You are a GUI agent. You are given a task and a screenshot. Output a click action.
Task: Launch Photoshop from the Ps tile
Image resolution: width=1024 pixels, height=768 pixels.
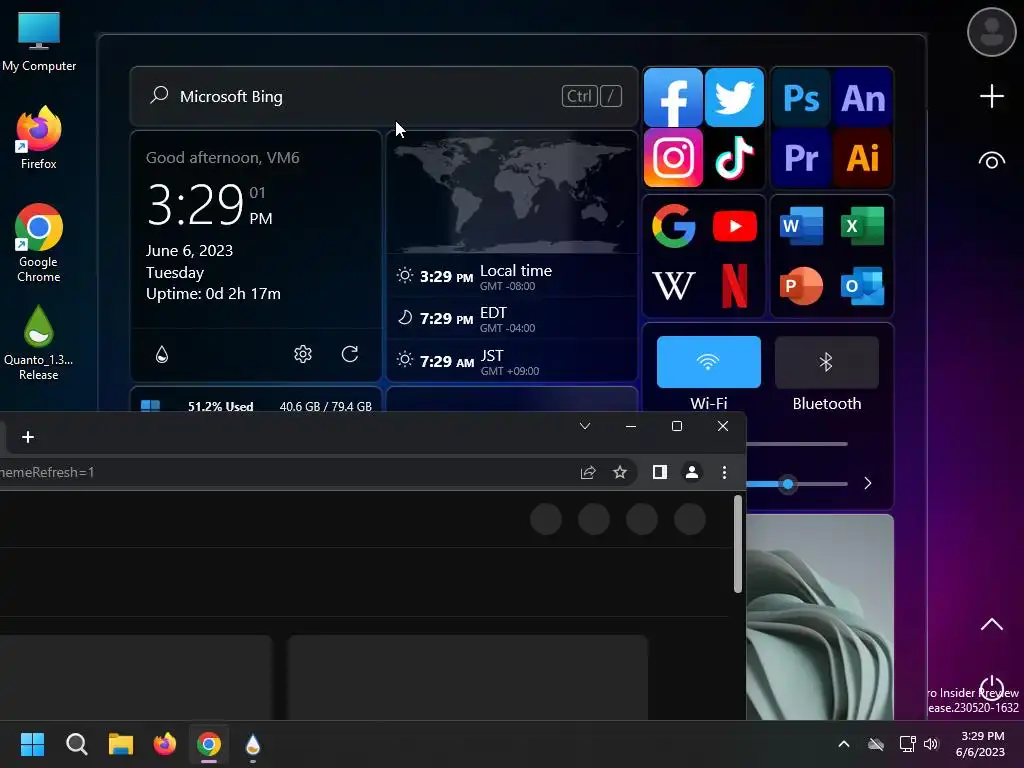[x=801, y=98]
